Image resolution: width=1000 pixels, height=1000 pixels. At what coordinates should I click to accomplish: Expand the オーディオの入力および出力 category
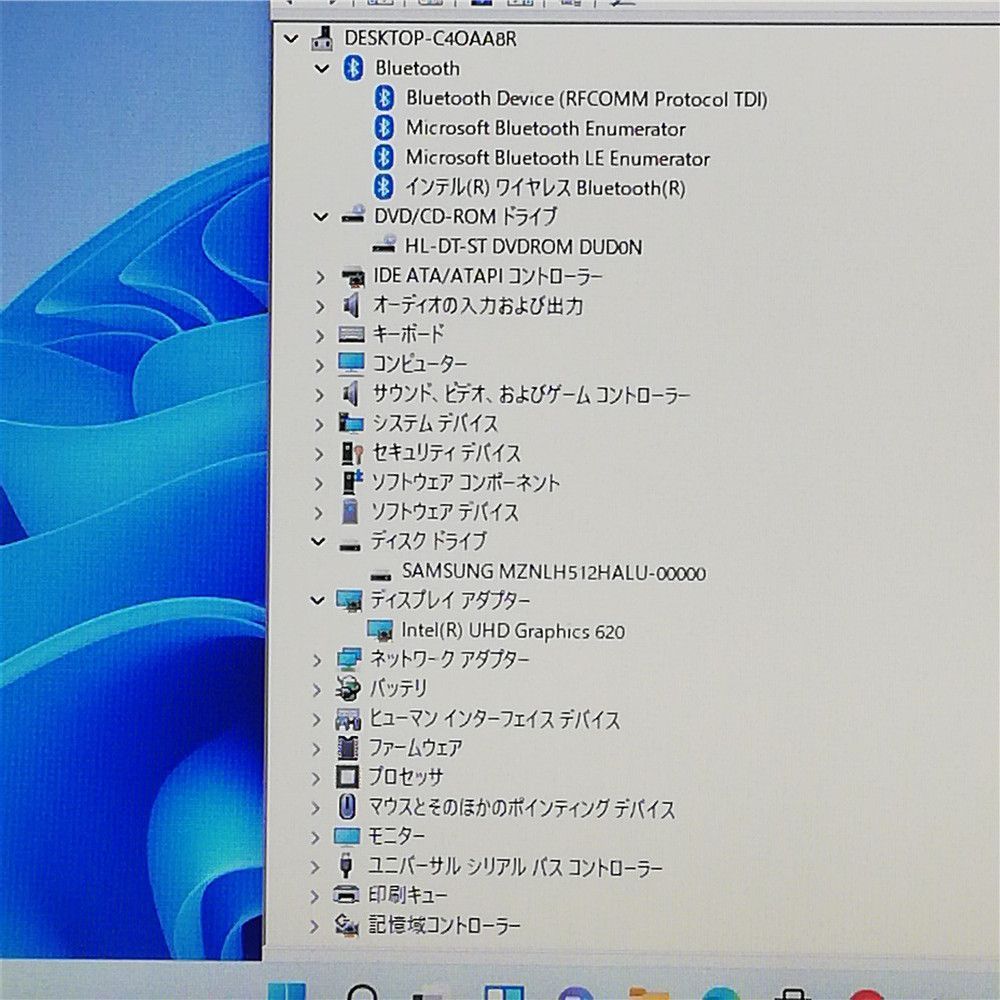point(320,307)
